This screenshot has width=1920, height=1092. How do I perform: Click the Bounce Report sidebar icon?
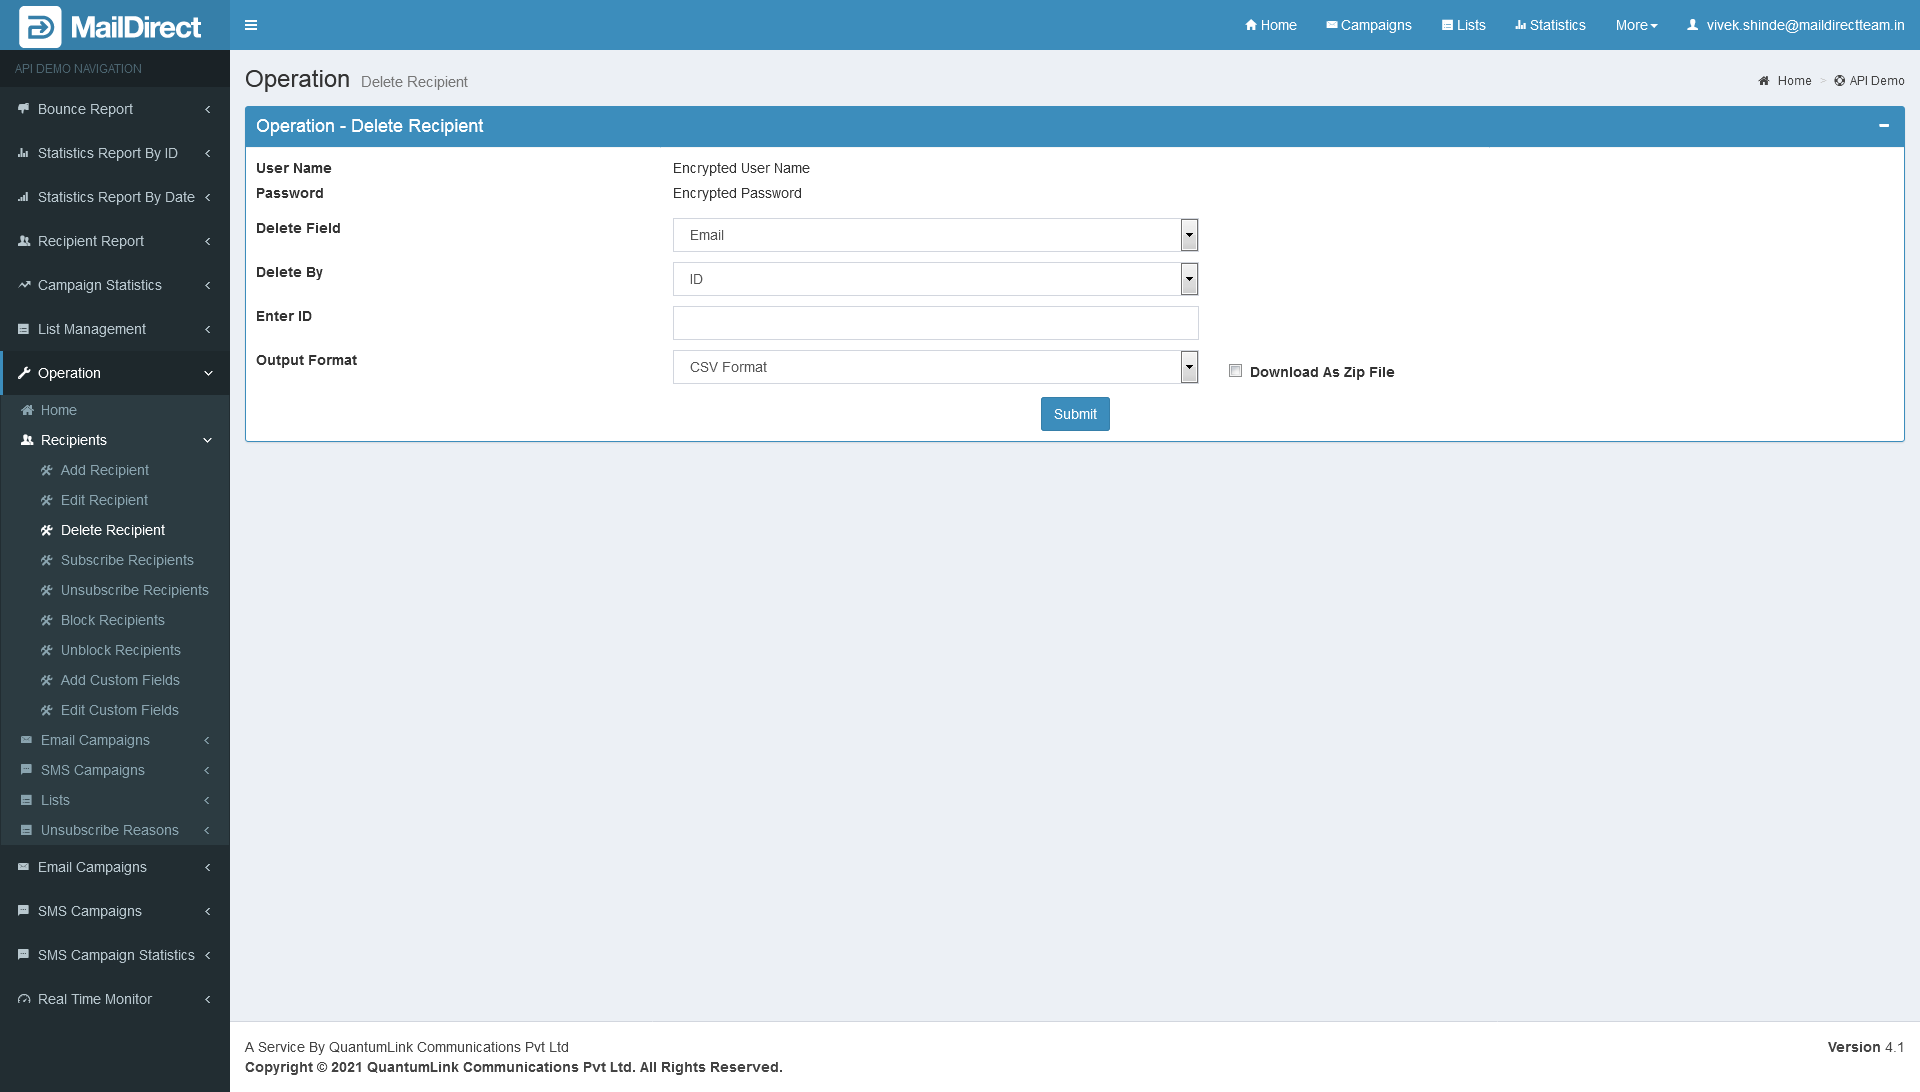pos(23,109)
